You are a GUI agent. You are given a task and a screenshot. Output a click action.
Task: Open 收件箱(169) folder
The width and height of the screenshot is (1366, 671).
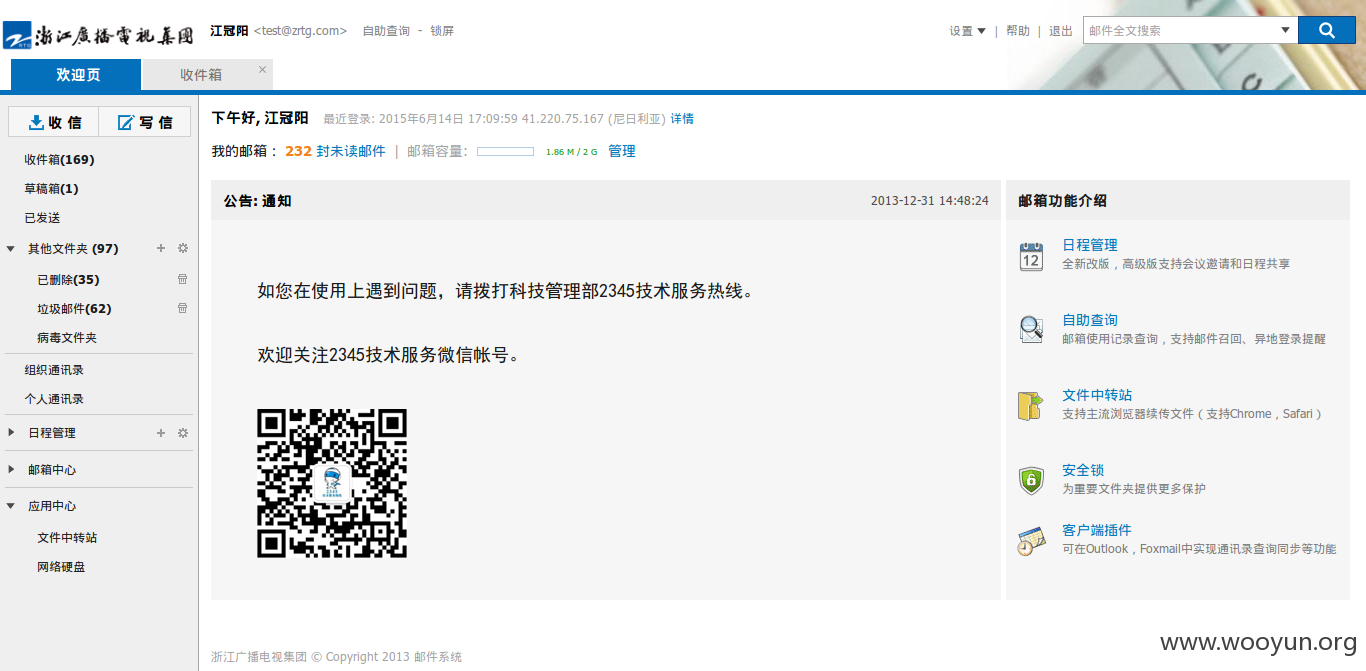[x=60, y=159]
